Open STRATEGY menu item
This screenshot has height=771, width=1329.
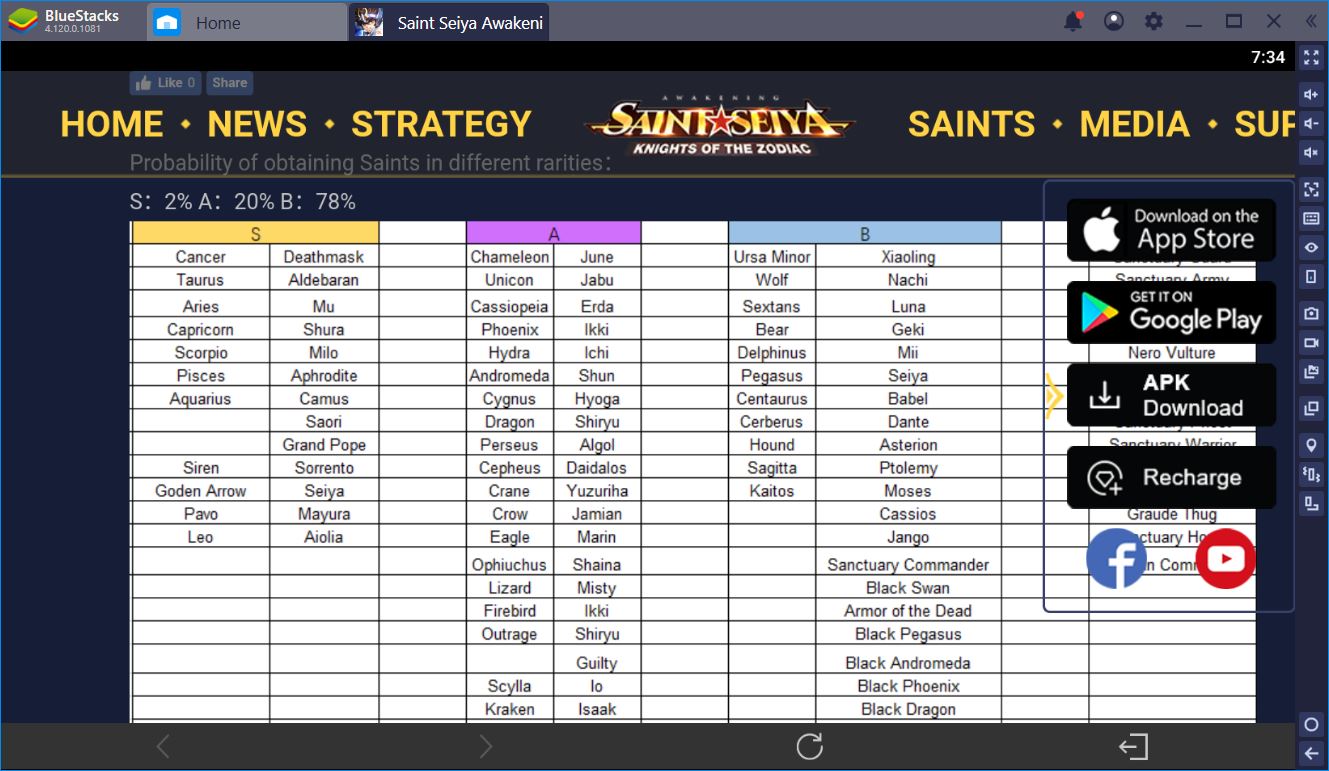coord(441,124)
